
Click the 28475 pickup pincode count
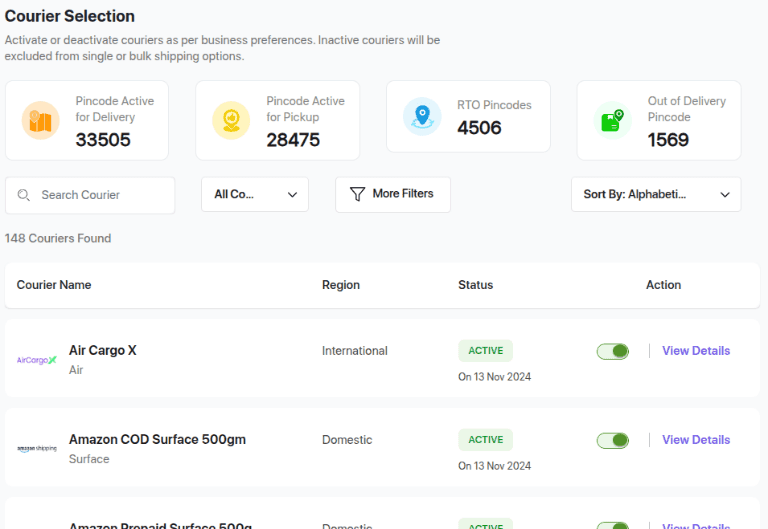point(293,140)
